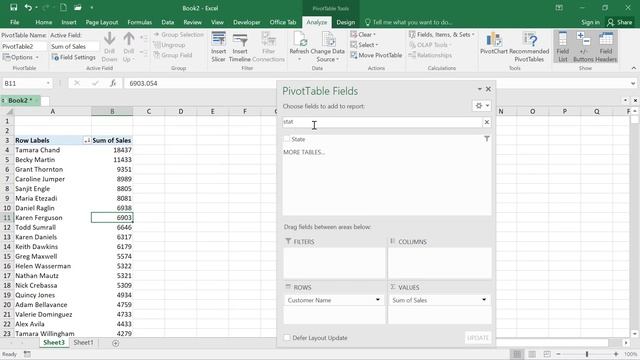Image resolution: width=640 pixels, height=360 pixels.
Task: Click the insert function fx icon
Action: [113, 83]
